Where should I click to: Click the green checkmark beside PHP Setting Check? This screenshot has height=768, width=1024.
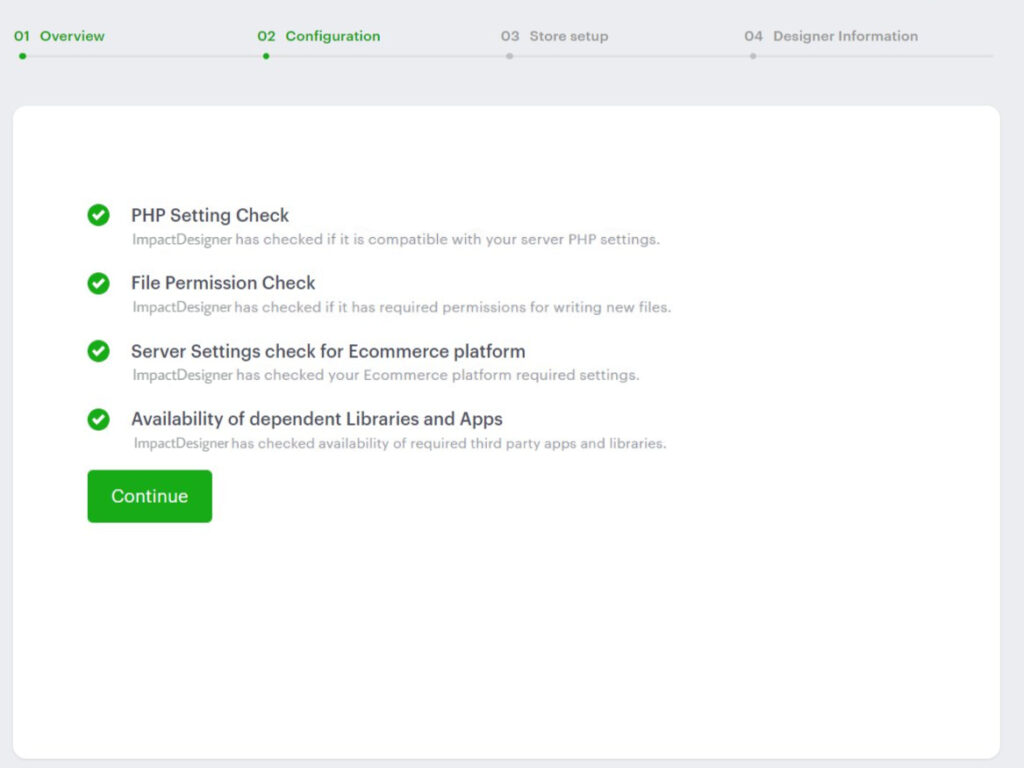tap(98, 215)
